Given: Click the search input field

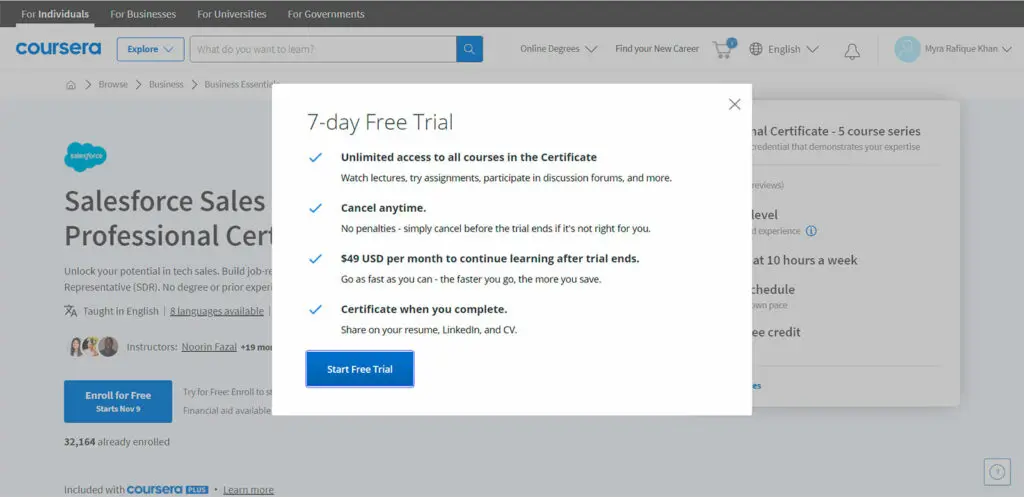Looking at the screenshot, I should coord(323,49).
